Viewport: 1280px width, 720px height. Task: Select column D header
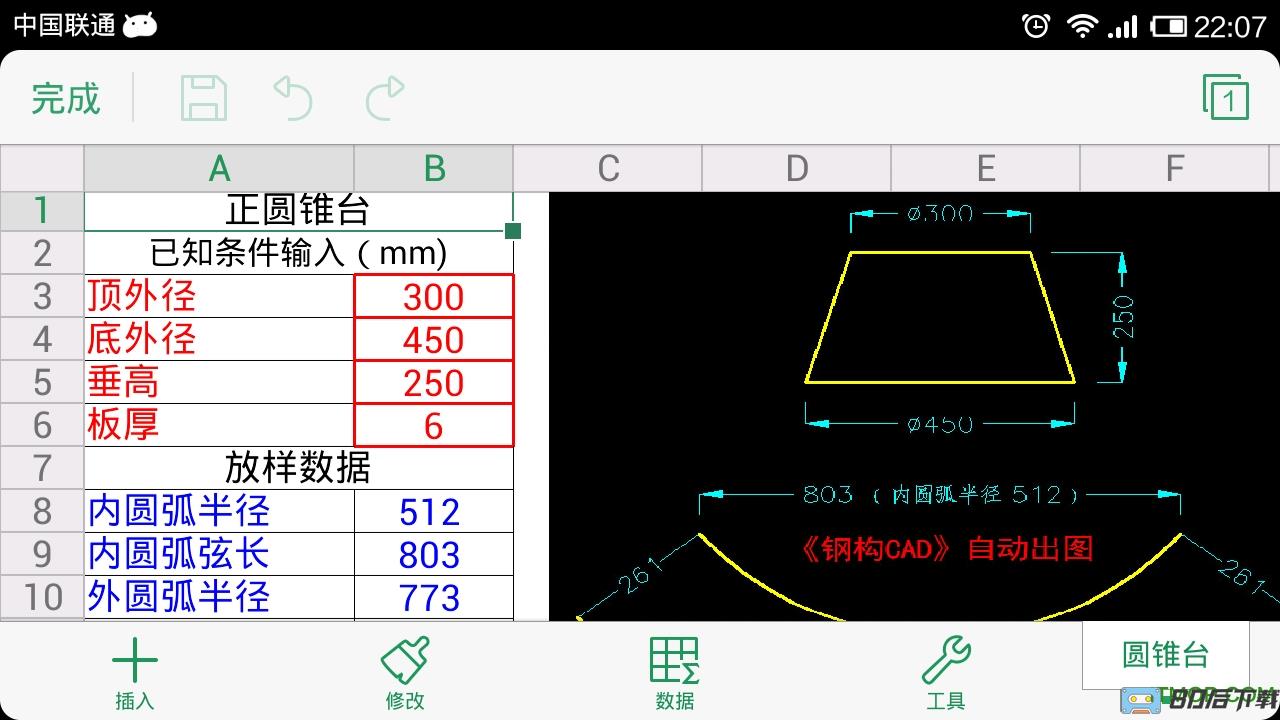tap(796, 168)
